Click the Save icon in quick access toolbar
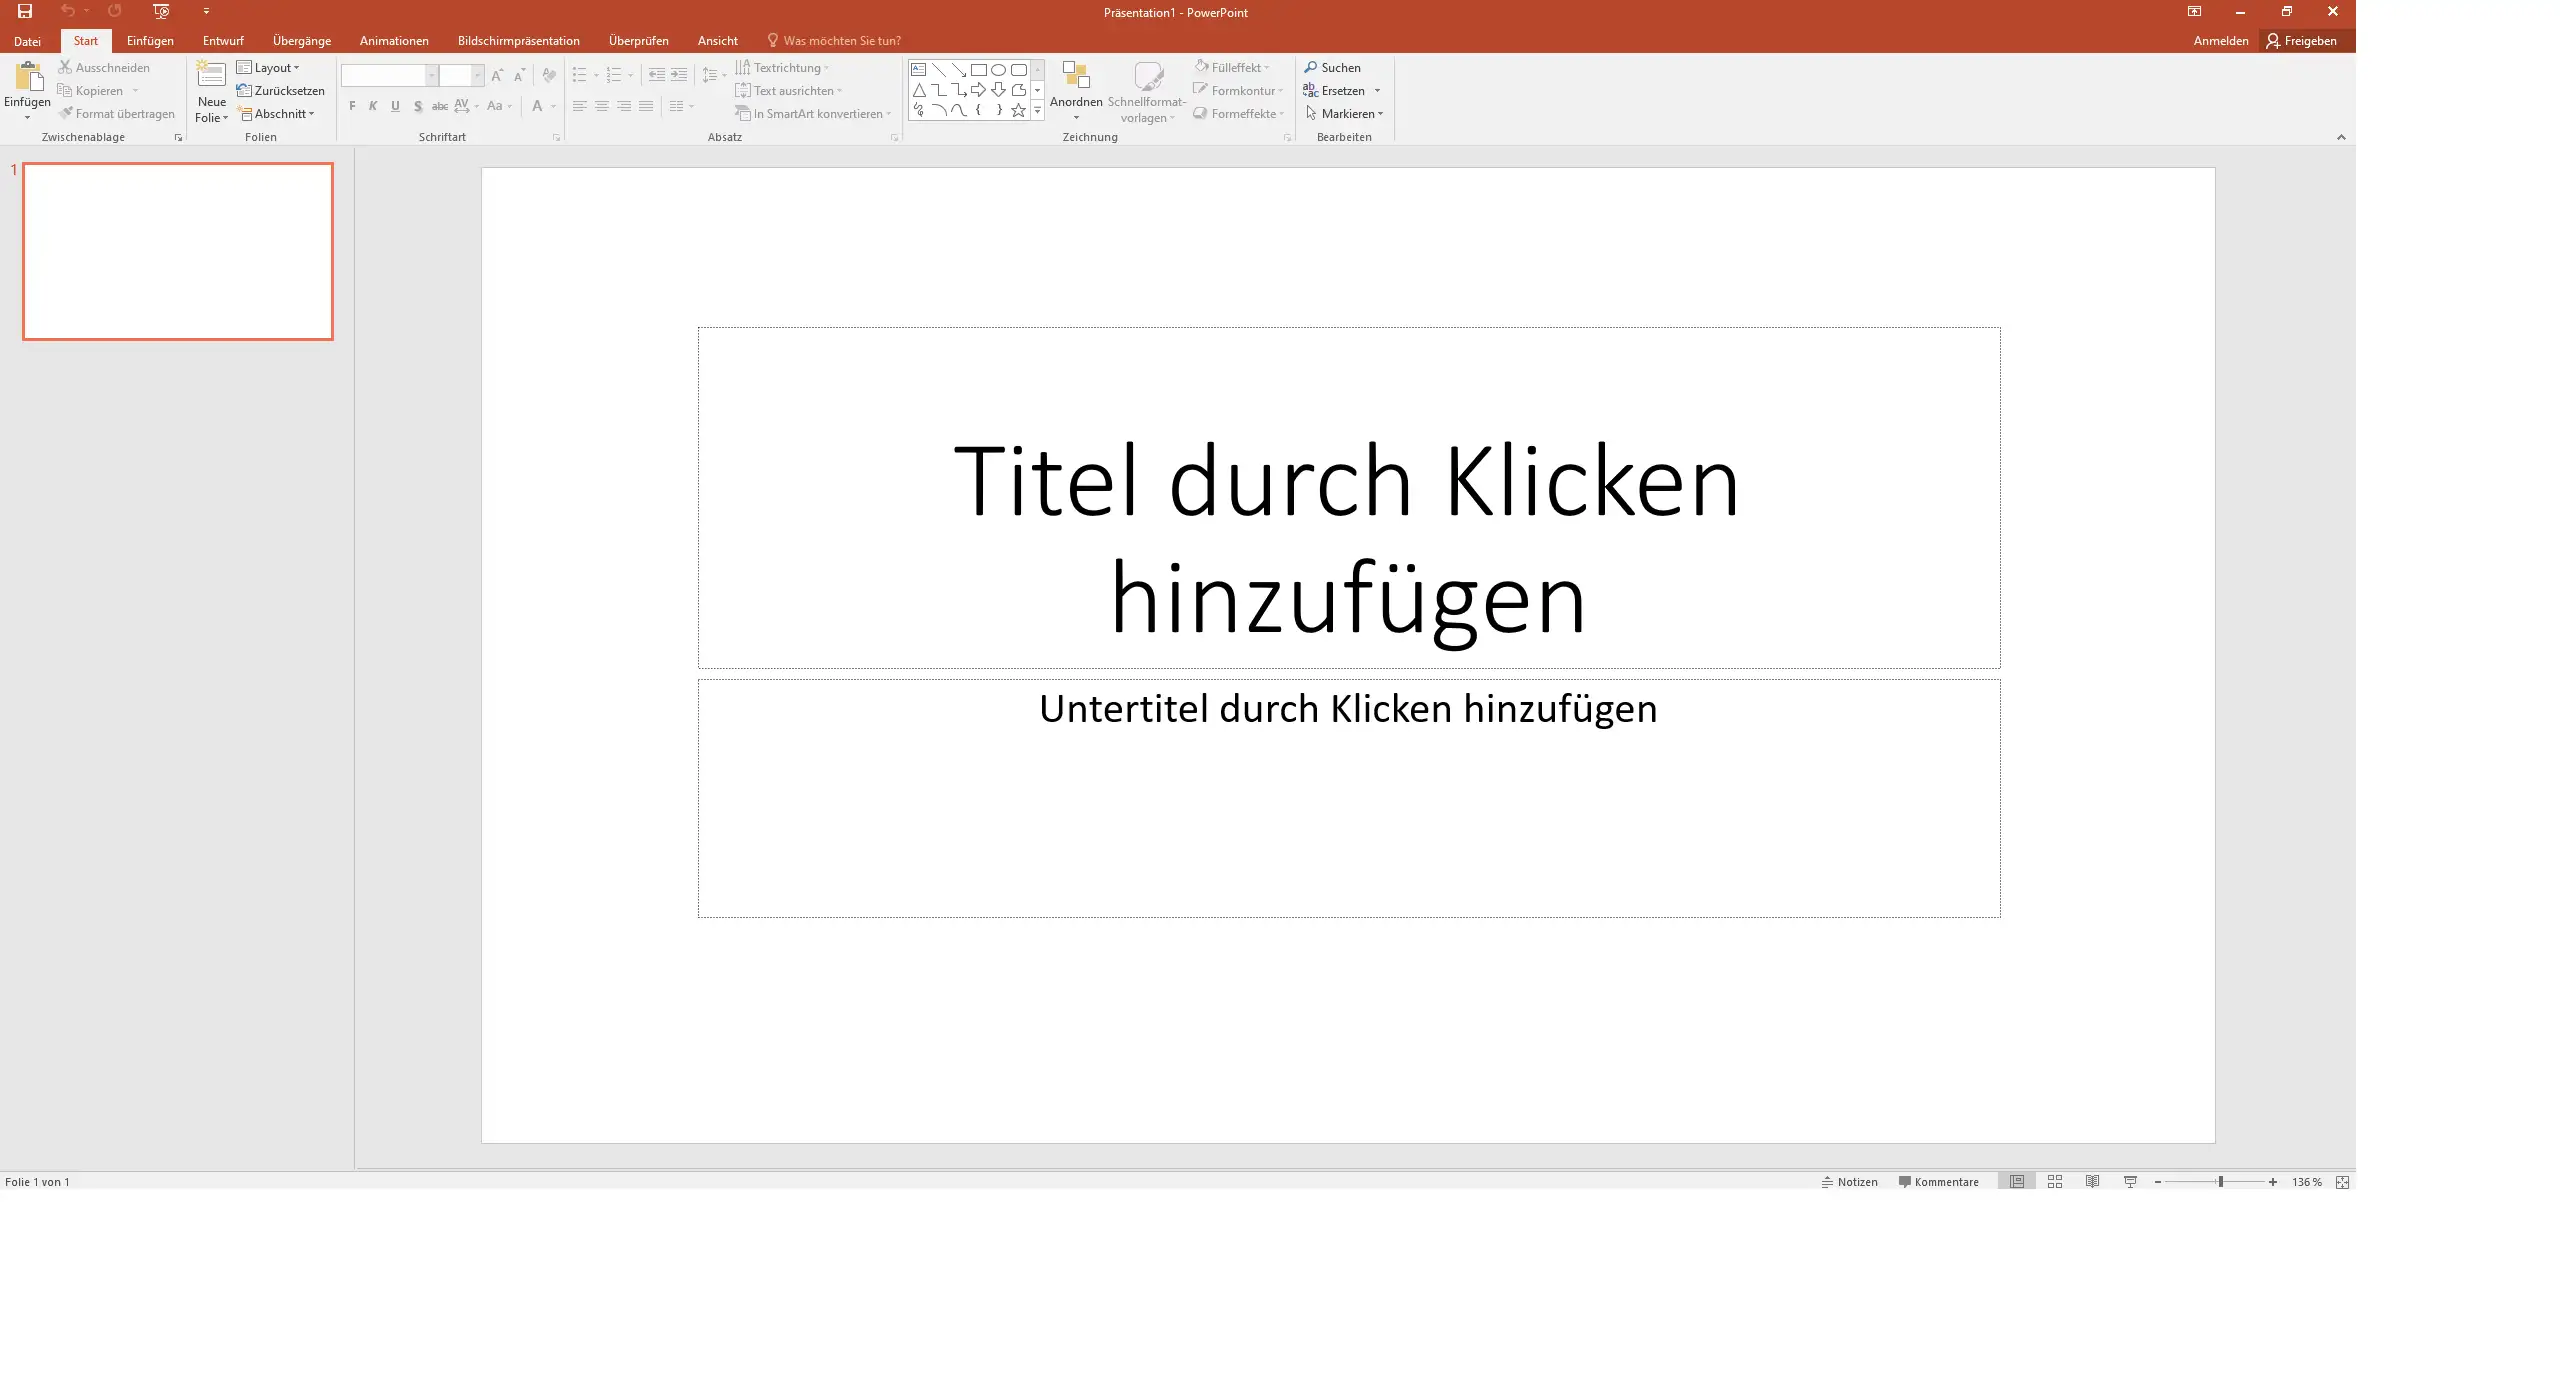Screen dimensions: 2560x1385 pyautogui.click(x=25, y=12)
